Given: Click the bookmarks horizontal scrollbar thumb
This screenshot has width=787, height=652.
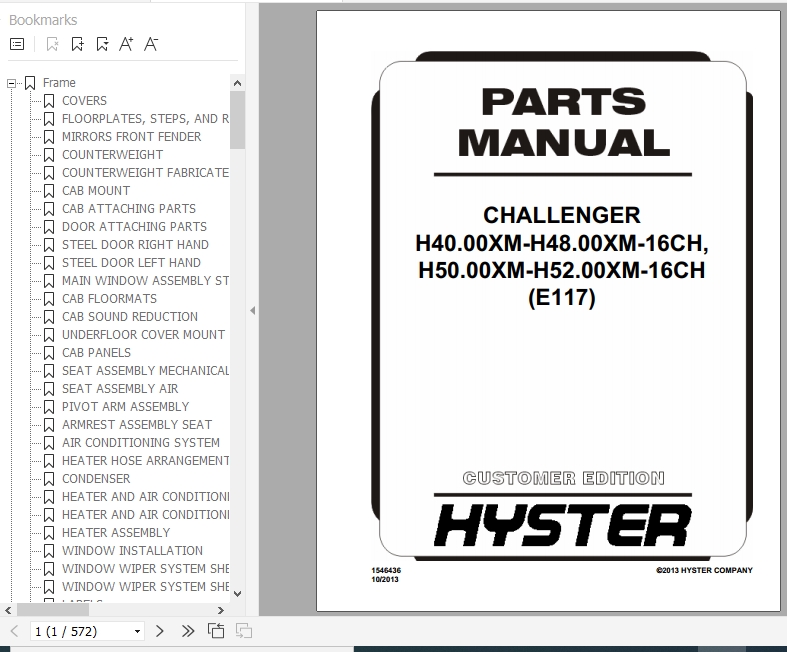Looking at the screenshot, I should click(53, 610).
